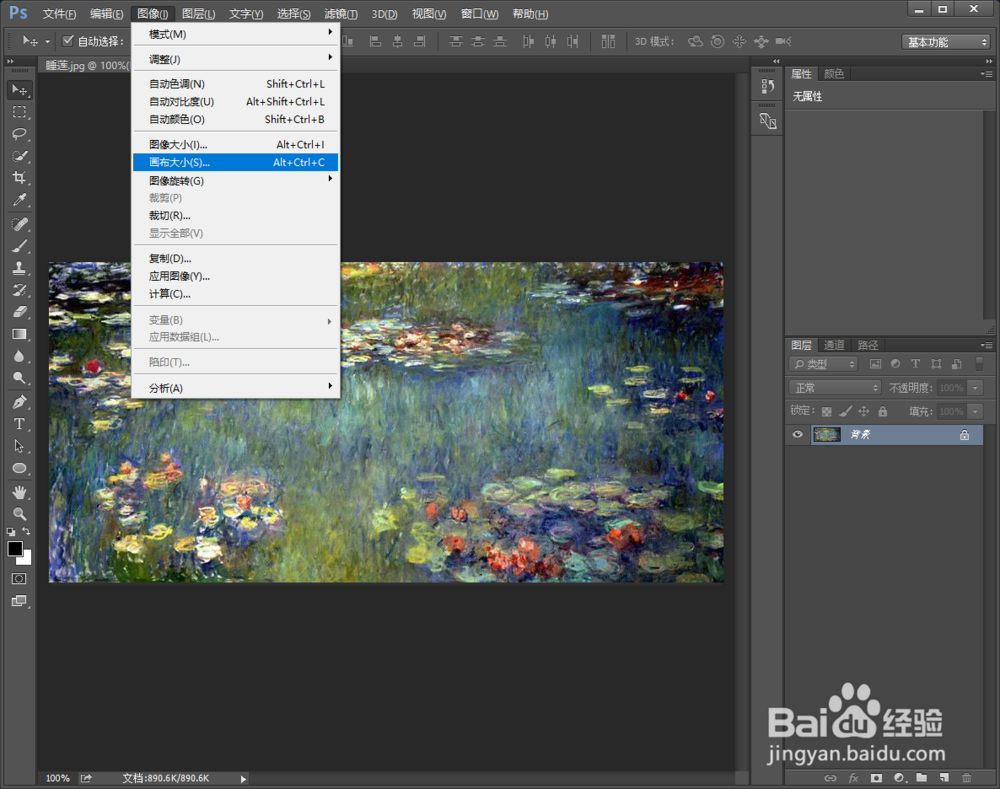Screen dimensions: 1000x789
Task: Switch to the 路径 tab
Action: [867, 345]
